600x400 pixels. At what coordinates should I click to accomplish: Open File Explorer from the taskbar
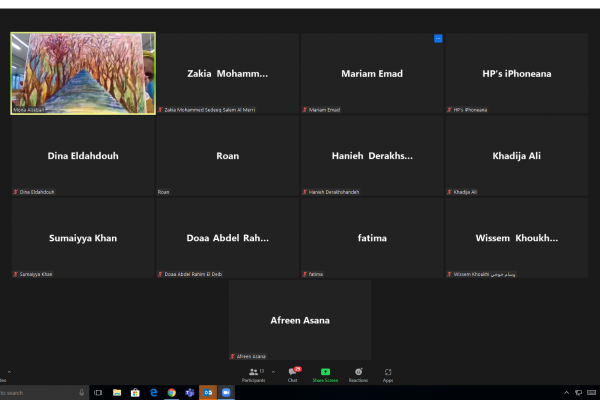coord(117,393)
